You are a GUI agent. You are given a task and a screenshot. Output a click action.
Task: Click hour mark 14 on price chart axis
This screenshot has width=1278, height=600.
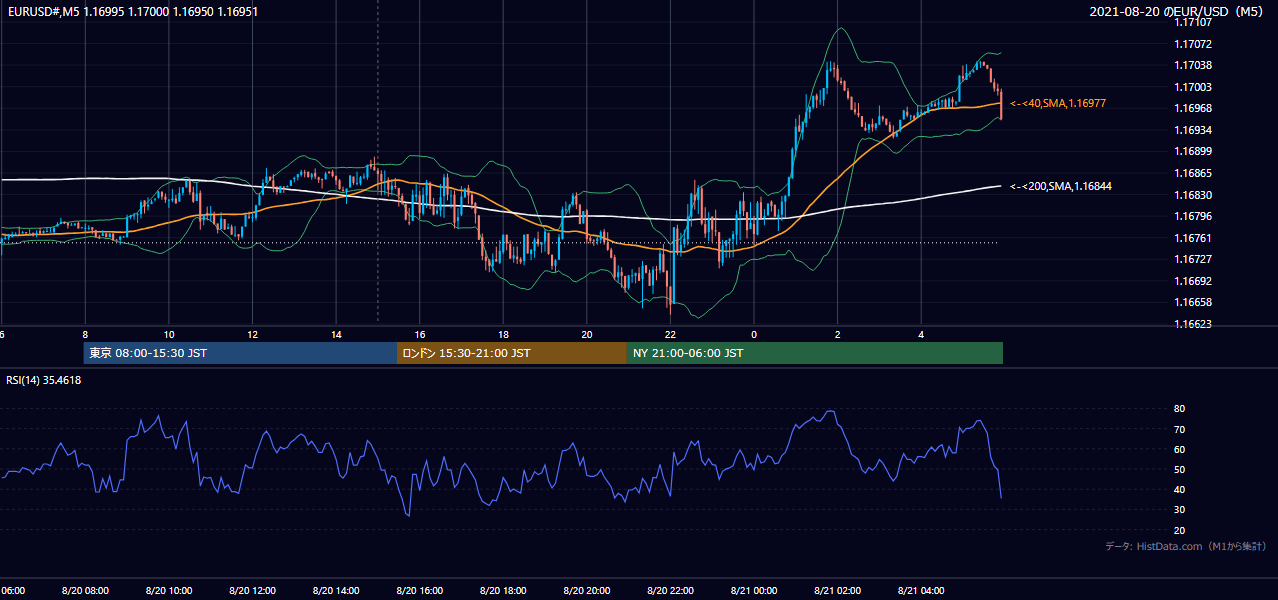click(x=336, y=335)
